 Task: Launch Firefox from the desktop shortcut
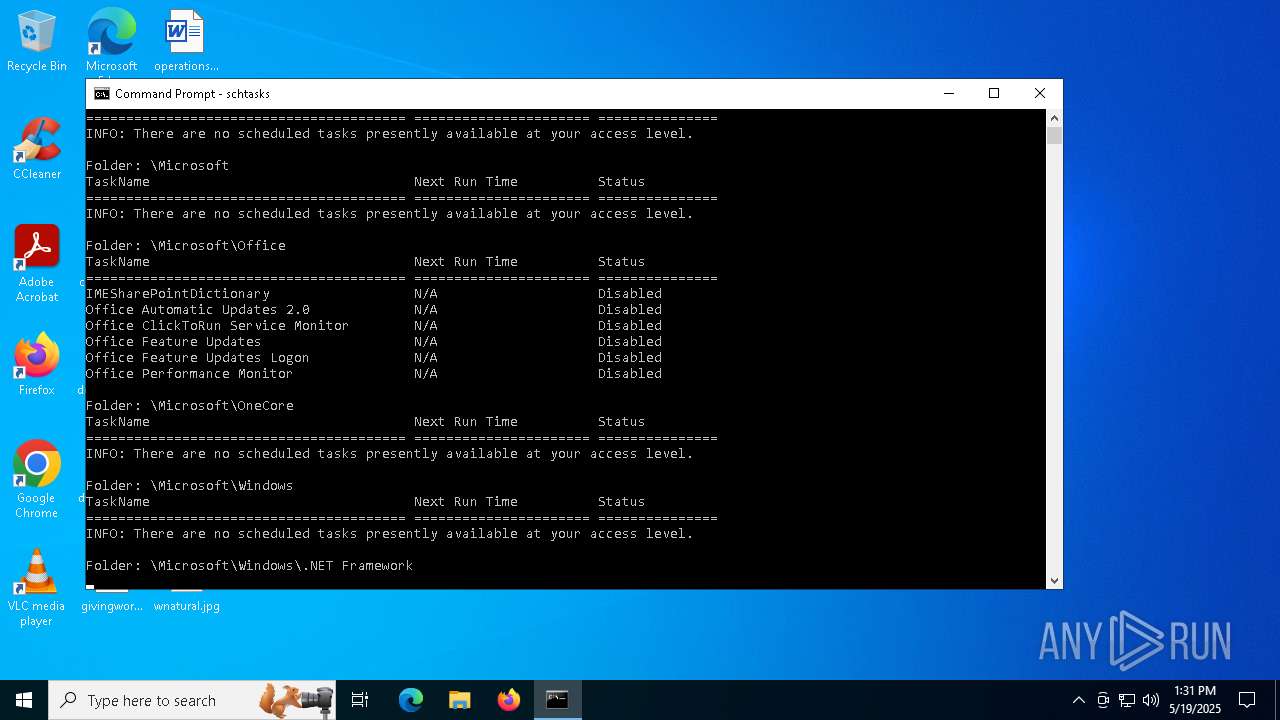point(37,365)
